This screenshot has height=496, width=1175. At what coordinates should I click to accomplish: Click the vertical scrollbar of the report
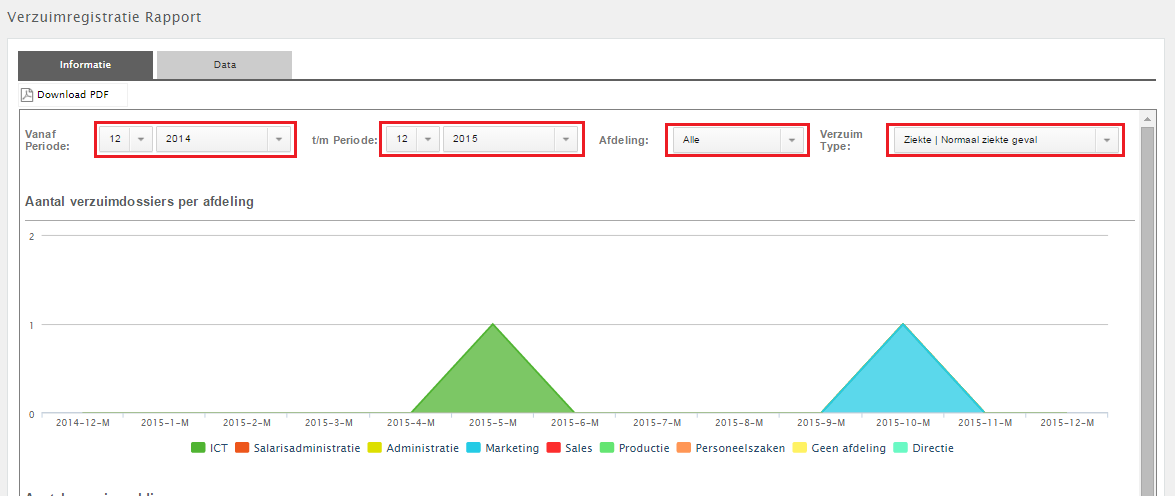pyautogui.click(x=1147, y=300)
